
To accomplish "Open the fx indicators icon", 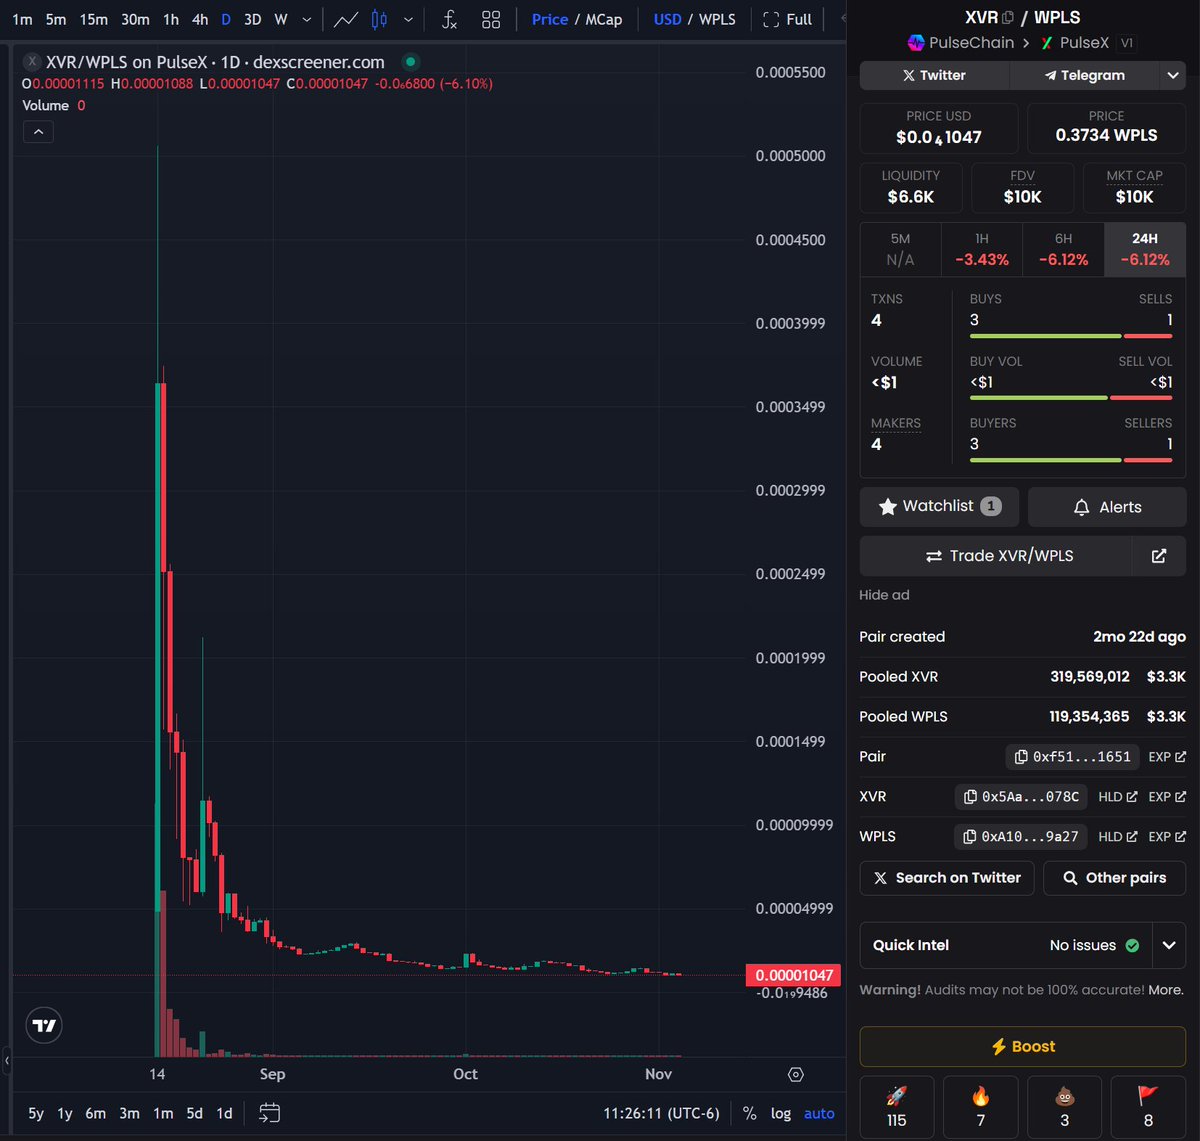I will 449,19.
